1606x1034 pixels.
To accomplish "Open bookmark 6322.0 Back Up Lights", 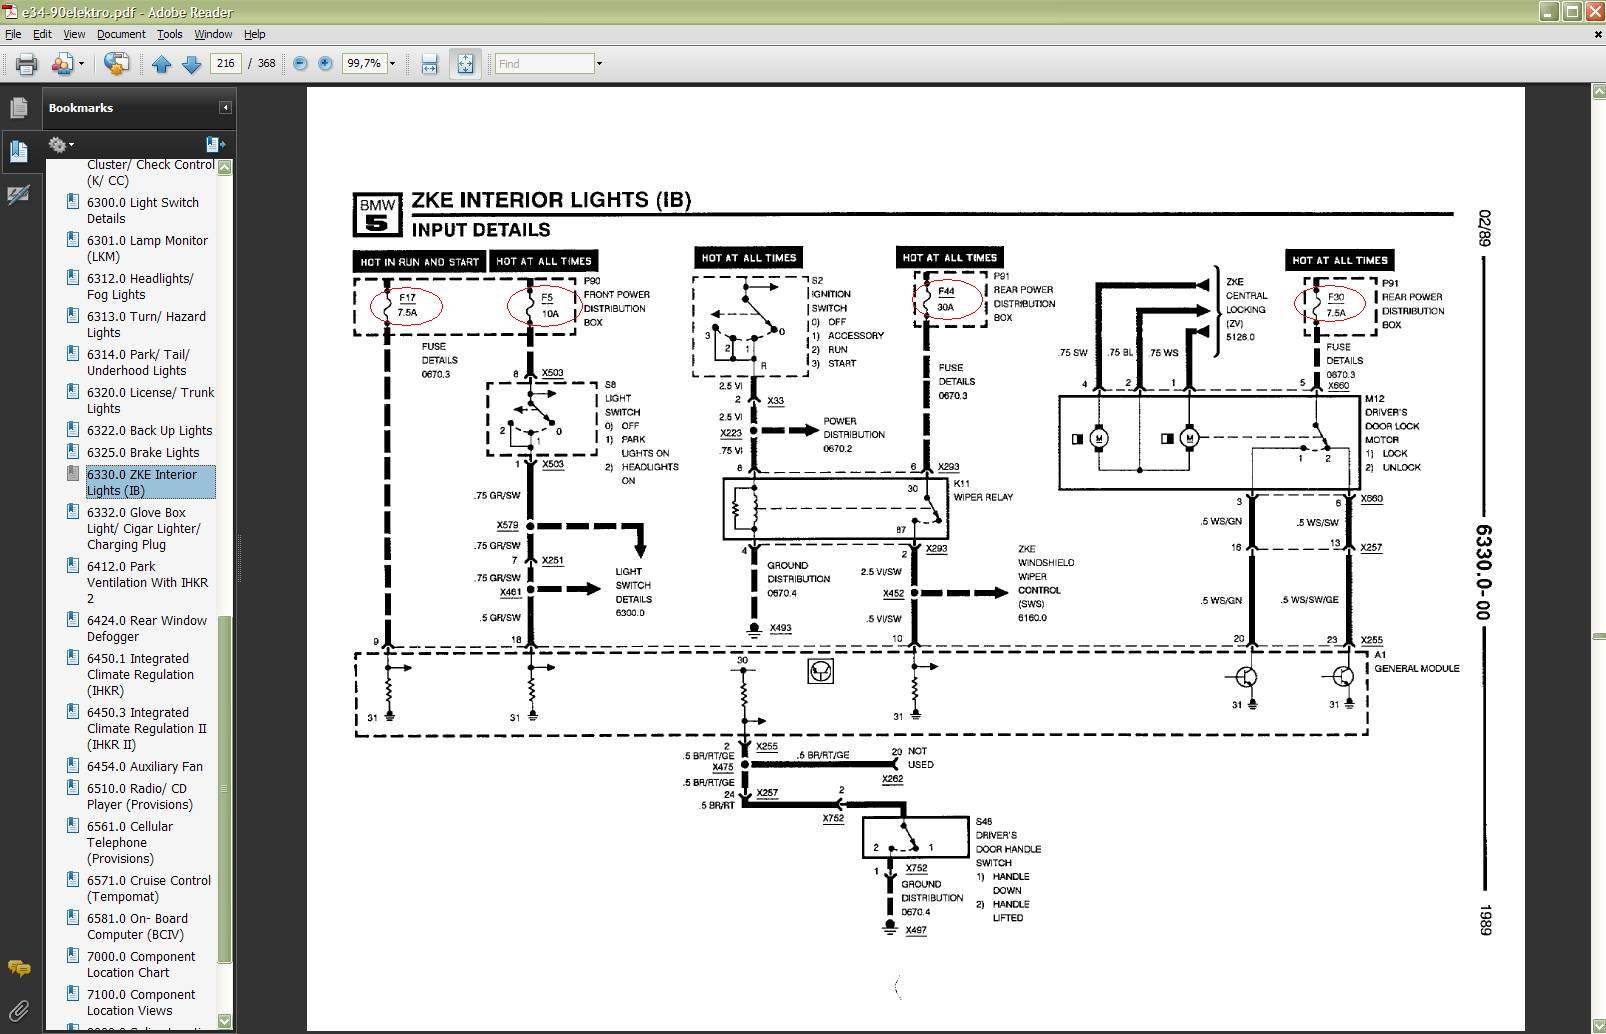I will pyautogui.click(x=149, y=430).
